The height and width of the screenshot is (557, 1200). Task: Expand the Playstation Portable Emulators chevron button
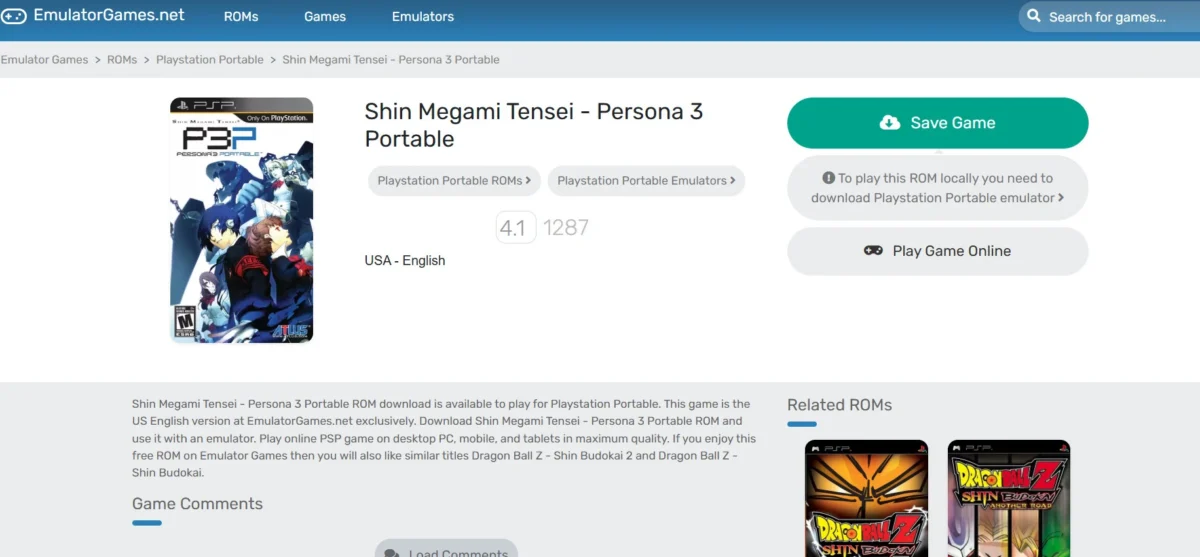646,181
